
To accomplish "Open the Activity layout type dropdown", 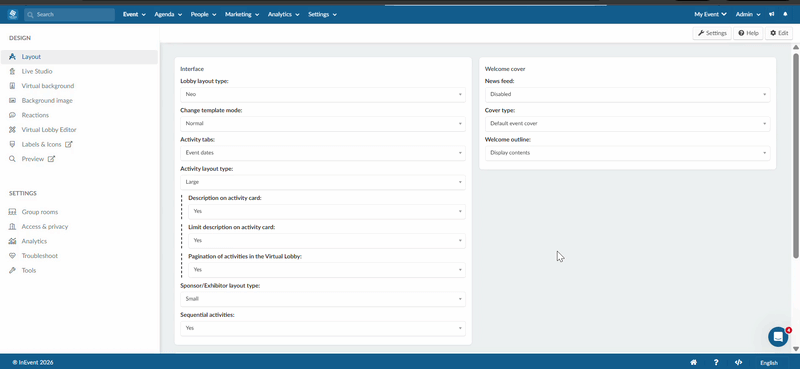I will tap(322, 182).
